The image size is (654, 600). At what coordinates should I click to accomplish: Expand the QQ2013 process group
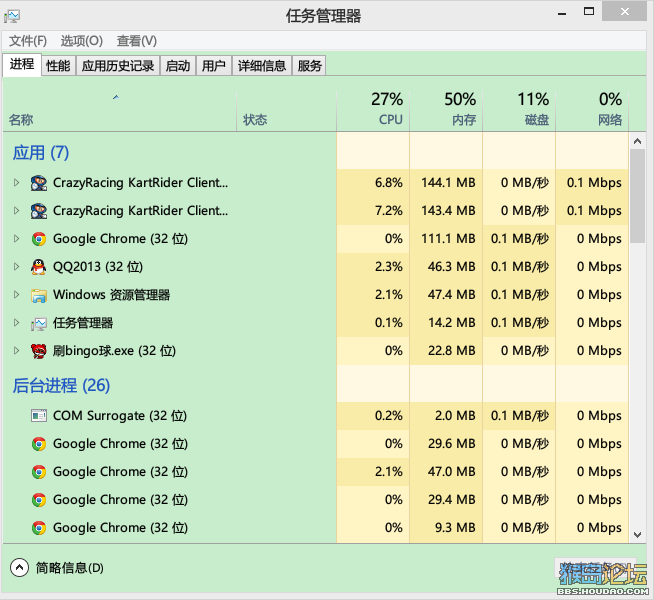pyautogui.click(x=16, y=266)
